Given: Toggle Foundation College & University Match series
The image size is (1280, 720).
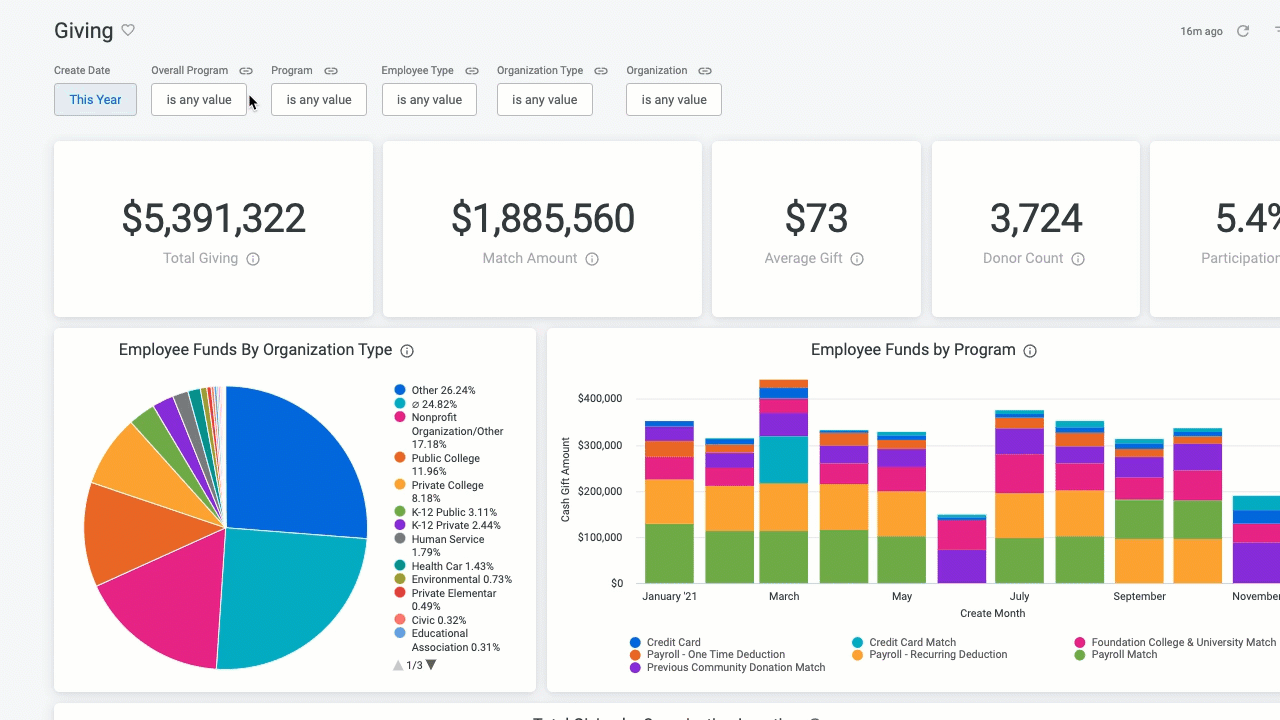Looking at the screenshot, I should 1176,642.
